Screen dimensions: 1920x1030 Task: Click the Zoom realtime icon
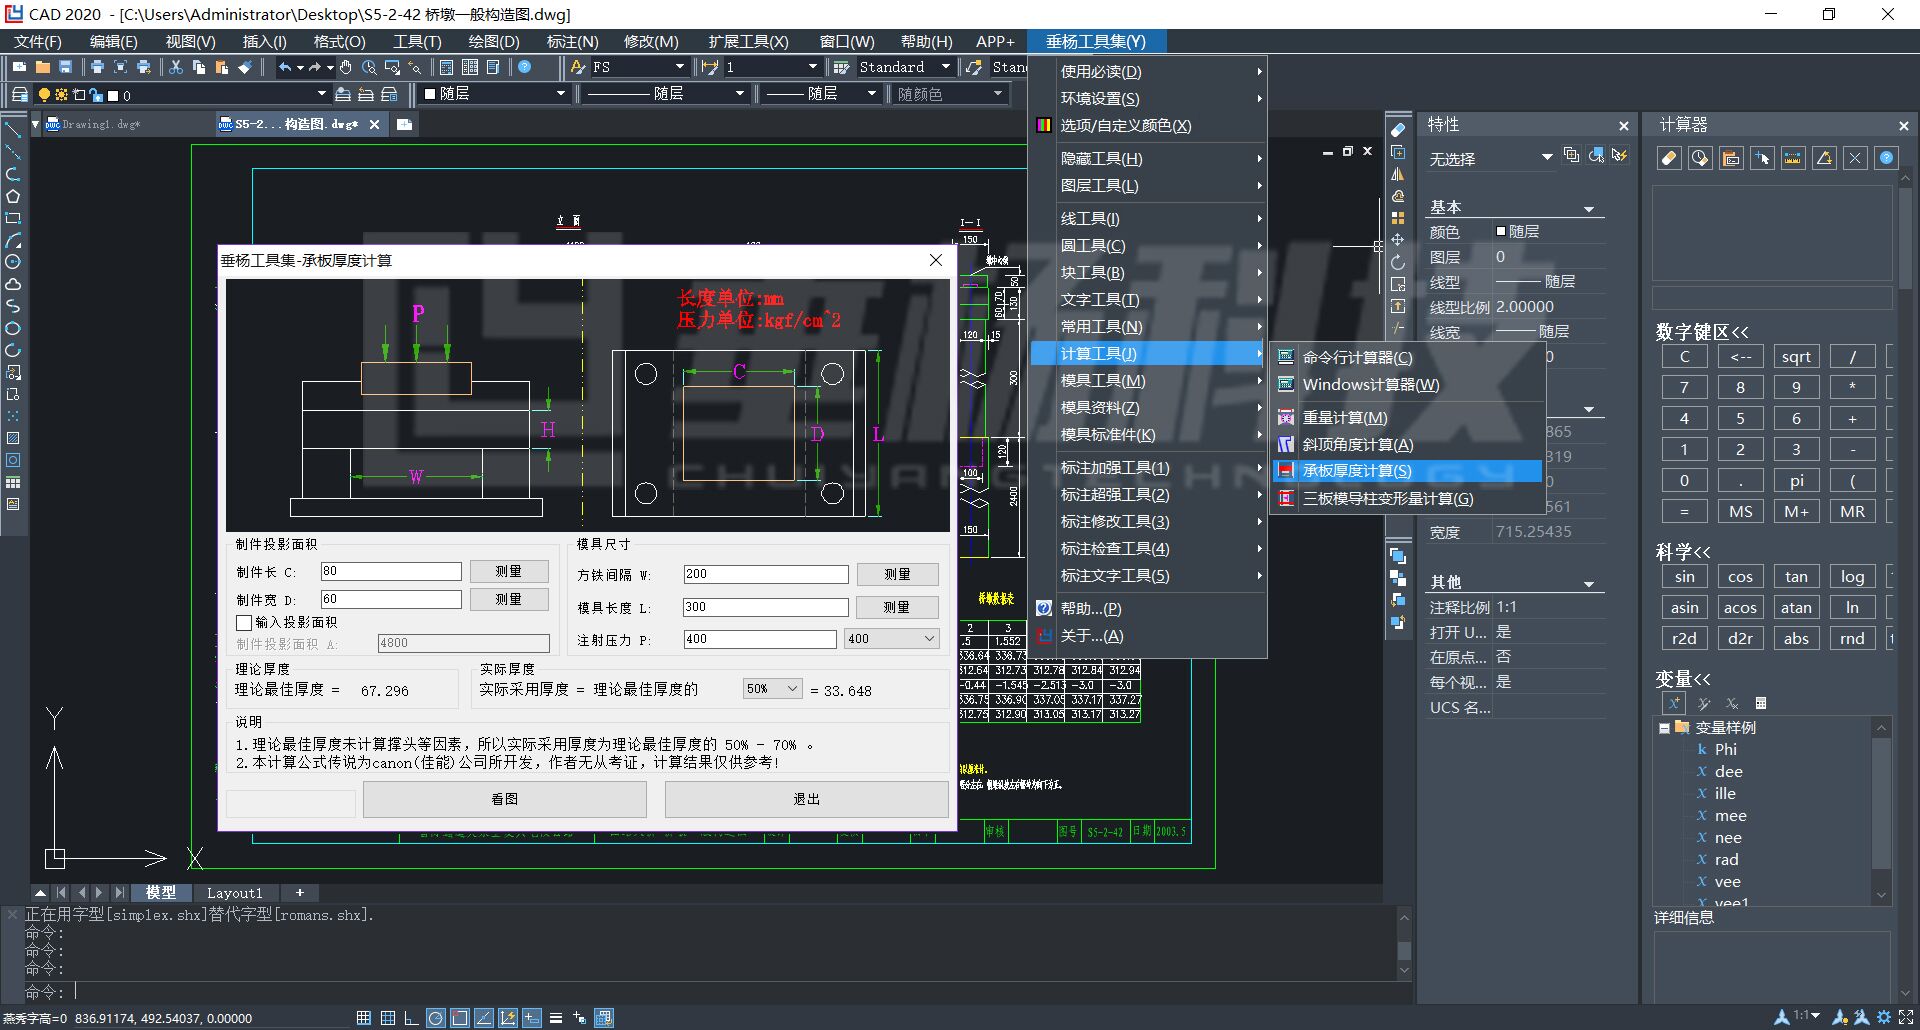click(369, 67)
